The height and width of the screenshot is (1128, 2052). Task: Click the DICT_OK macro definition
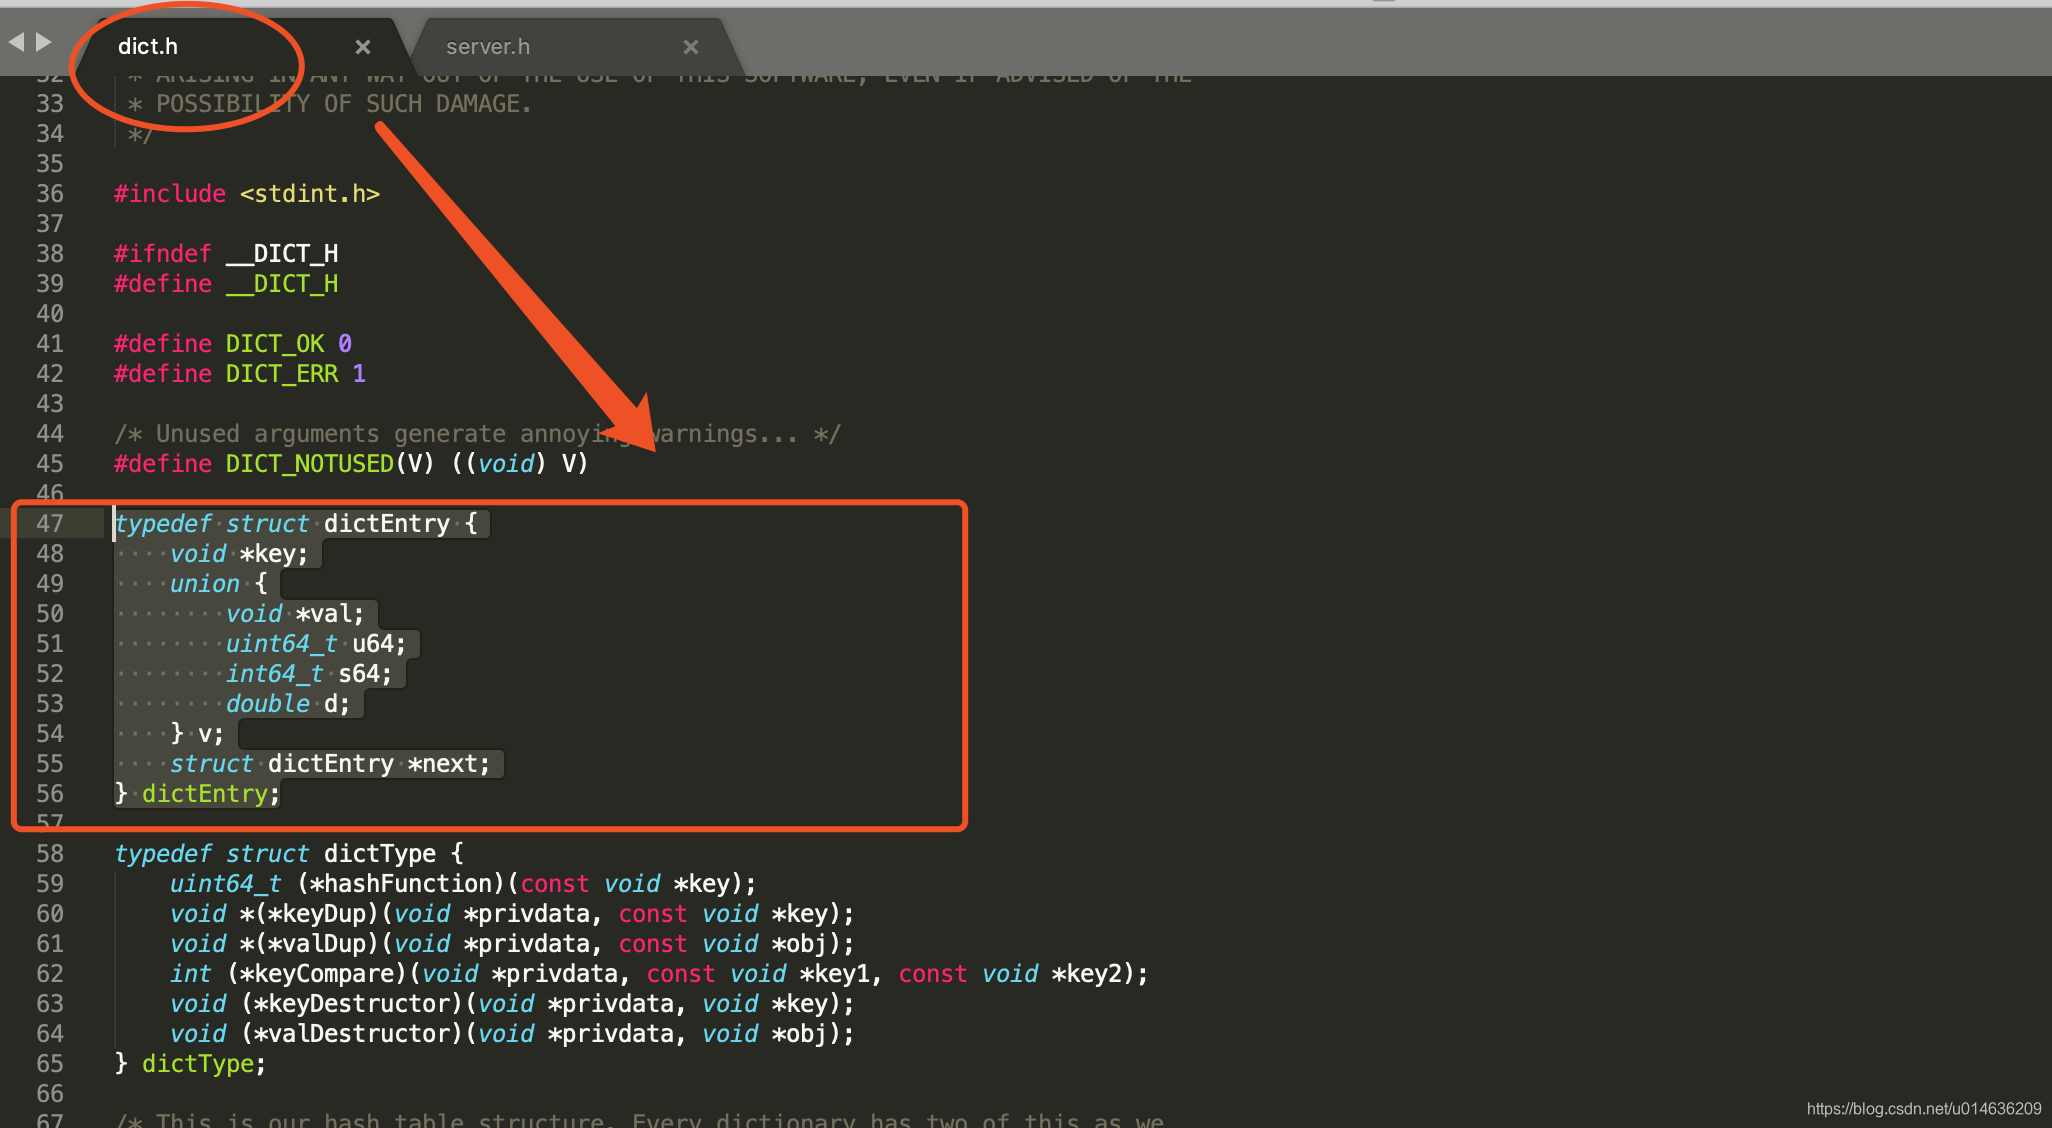coord(233,344)
